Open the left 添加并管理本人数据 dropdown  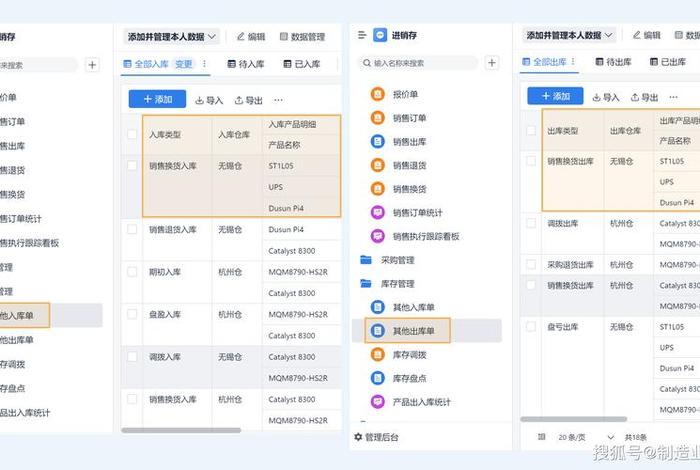click(171, 37)
